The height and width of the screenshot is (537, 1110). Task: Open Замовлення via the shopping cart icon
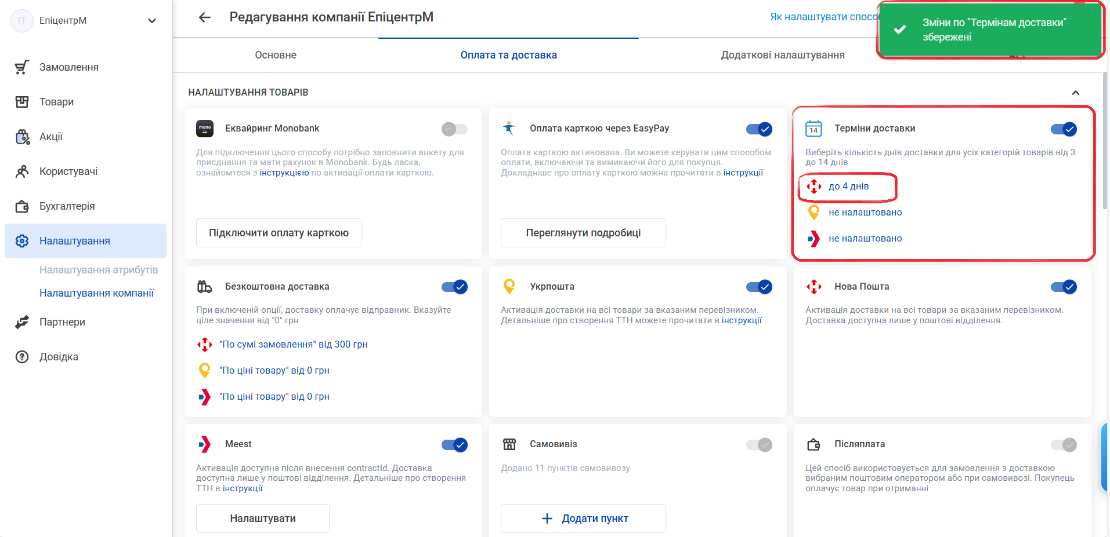pyautogui.click(x=22, y=67)
